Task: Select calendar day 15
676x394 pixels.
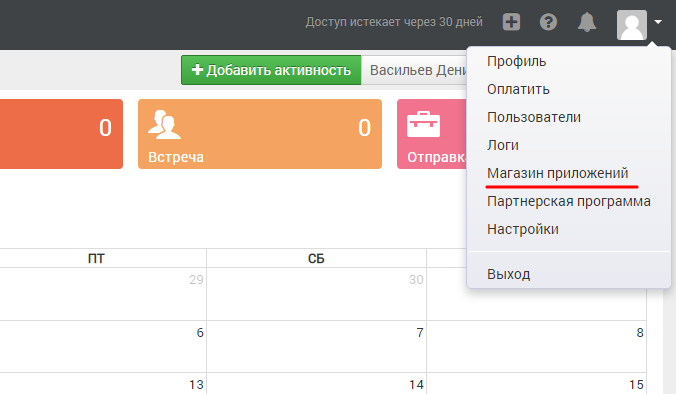Action: coord(636,385)
